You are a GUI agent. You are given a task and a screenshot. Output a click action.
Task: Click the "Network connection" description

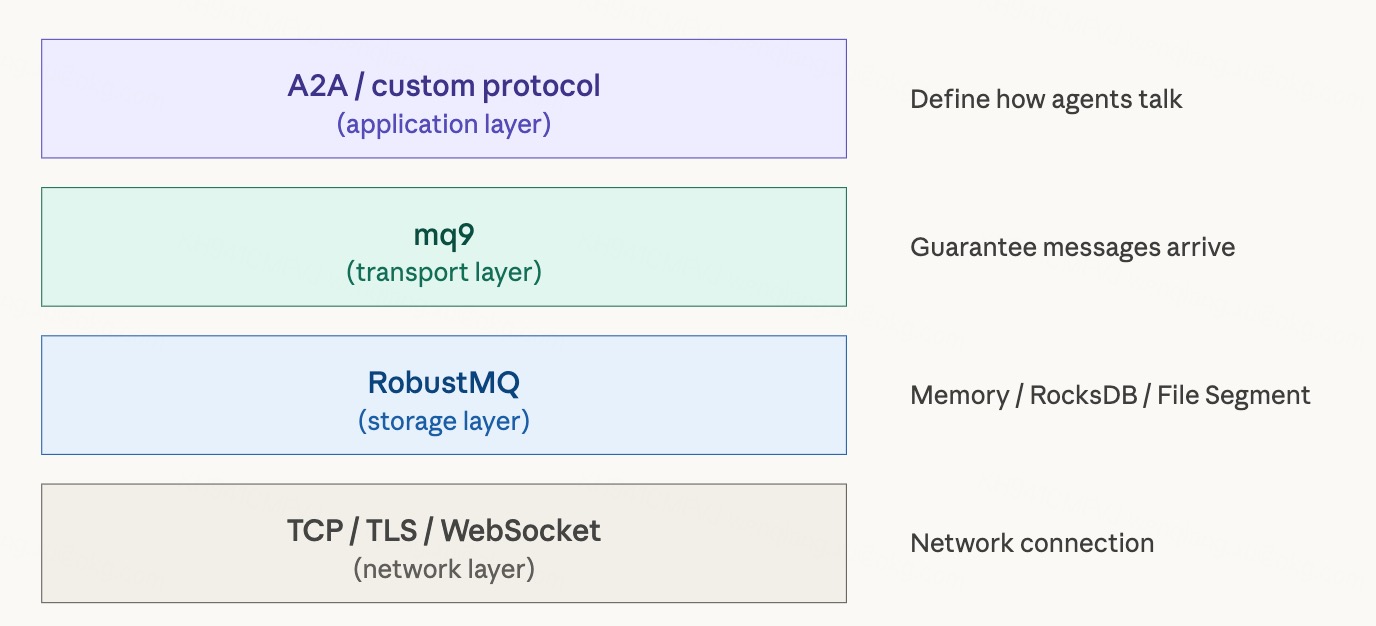1032,543
